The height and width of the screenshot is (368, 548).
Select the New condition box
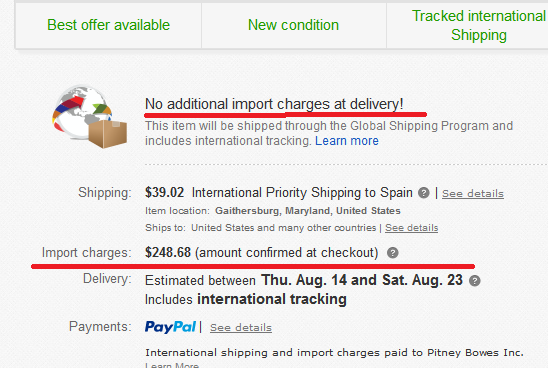tap(294, 26)
